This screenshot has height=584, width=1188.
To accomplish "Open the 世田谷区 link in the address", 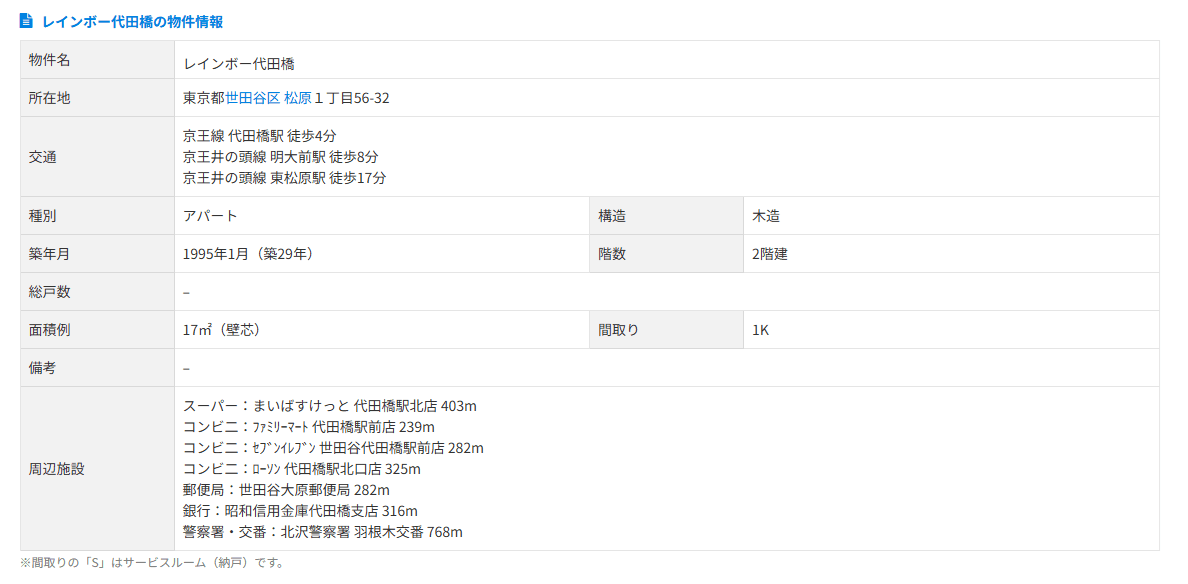I will click(x=253, y=98).
